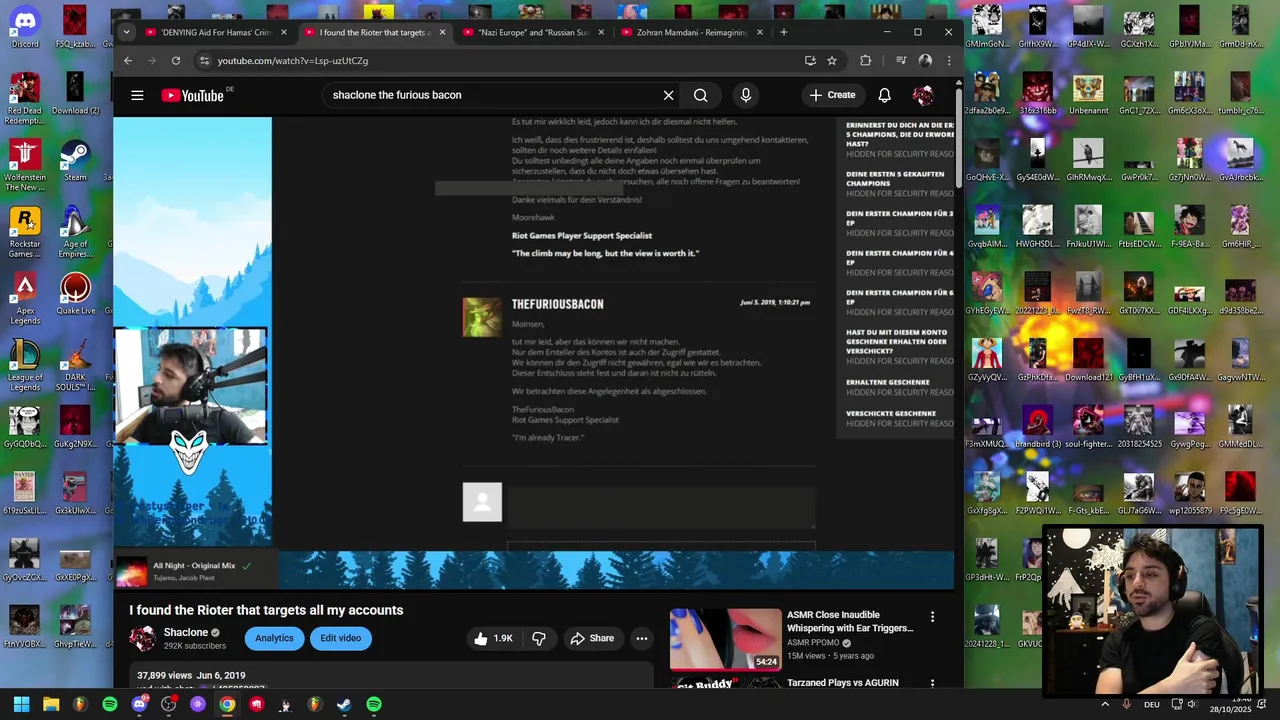The image size is (1280, 720).
Task: Open more actions below the video
Action: tap(642, 638)
